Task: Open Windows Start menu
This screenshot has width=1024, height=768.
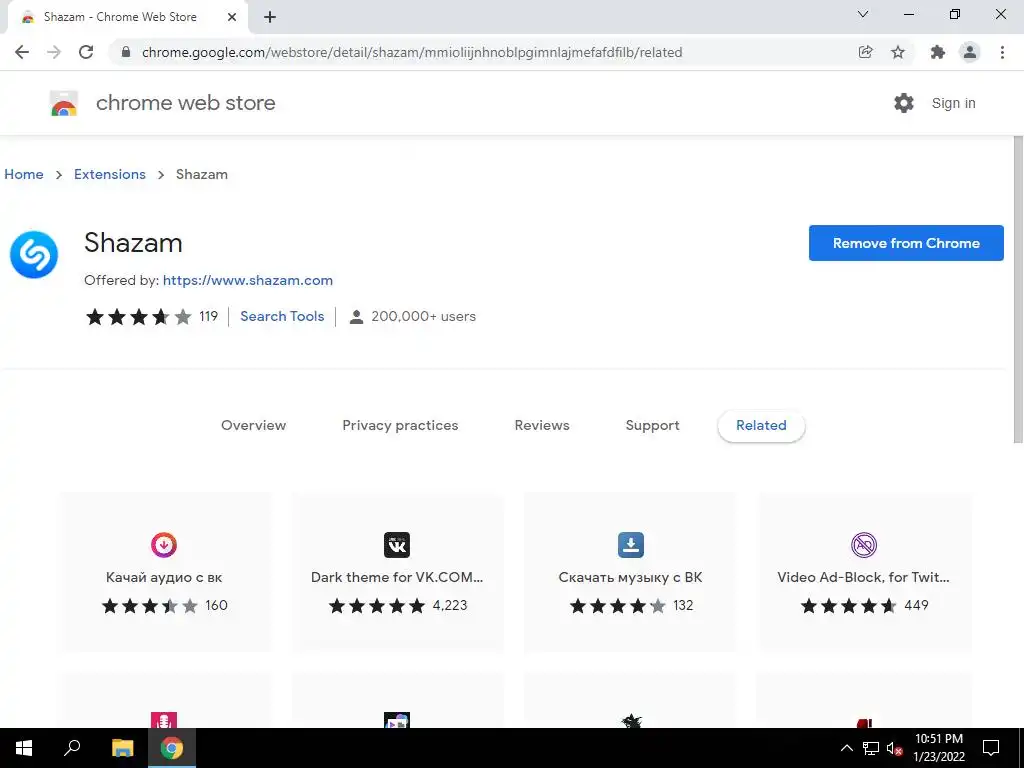Action: [x=24, y=748]
